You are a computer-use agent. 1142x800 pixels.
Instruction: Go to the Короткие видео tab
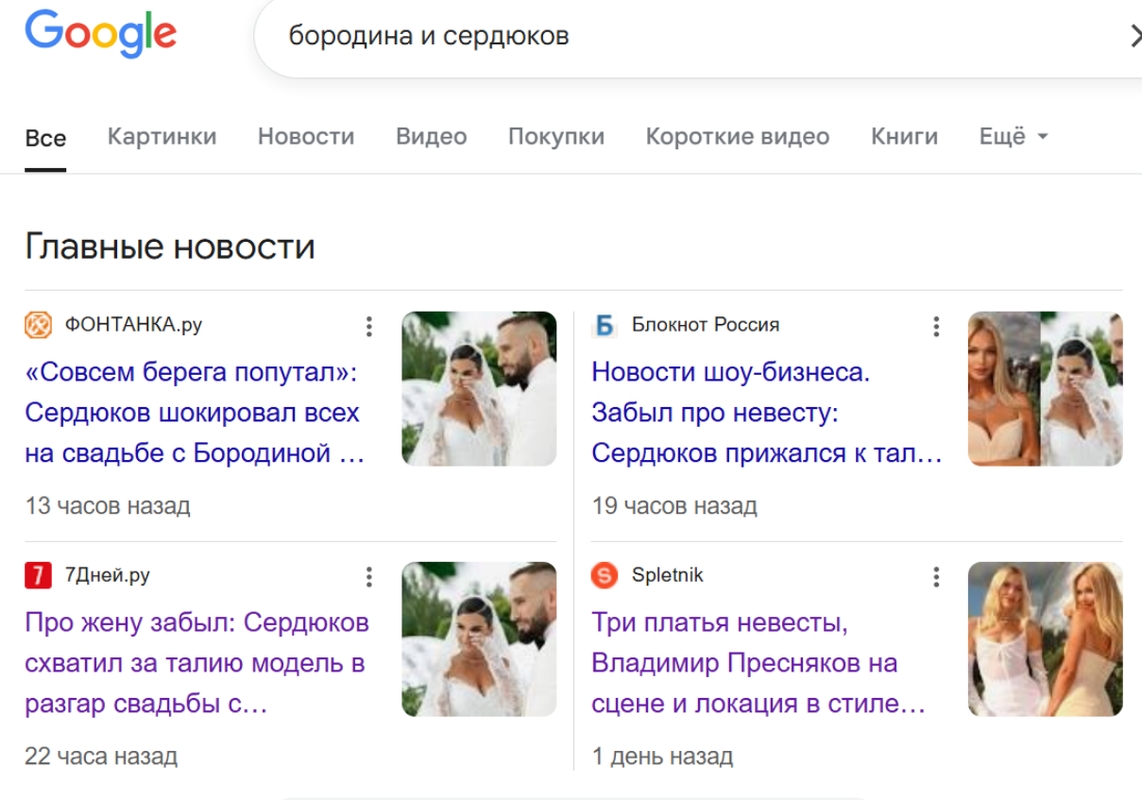coord(737,136)
